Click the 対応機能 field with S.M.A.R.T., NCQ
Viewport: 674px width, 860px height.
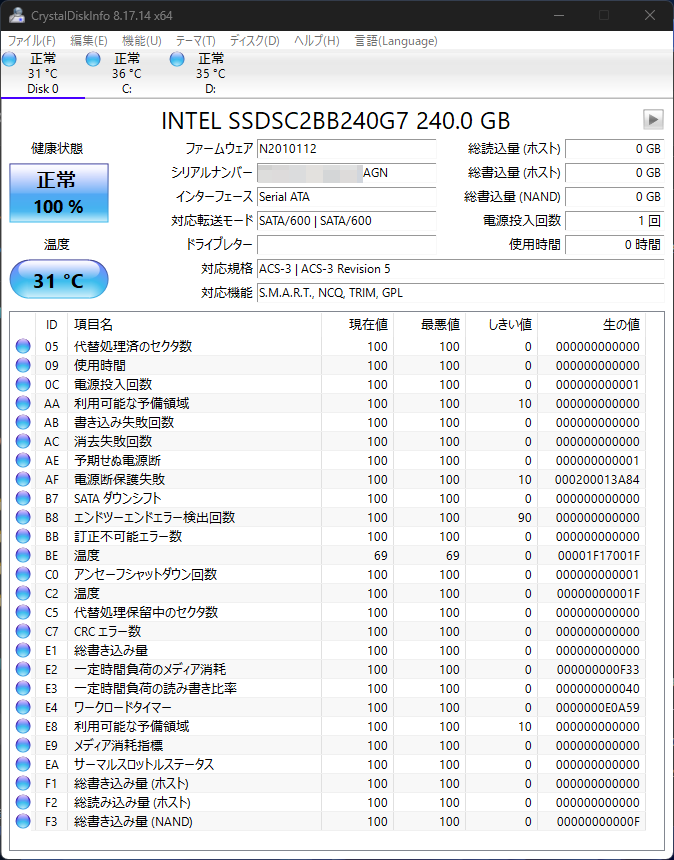pyautogui.click(x=461, y=293)
